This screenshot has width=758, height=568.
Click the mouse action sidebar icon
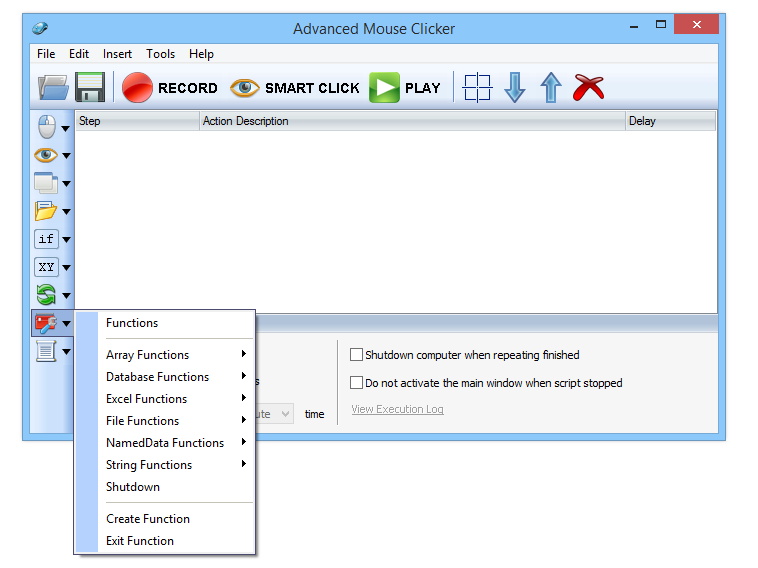[47, 127]
